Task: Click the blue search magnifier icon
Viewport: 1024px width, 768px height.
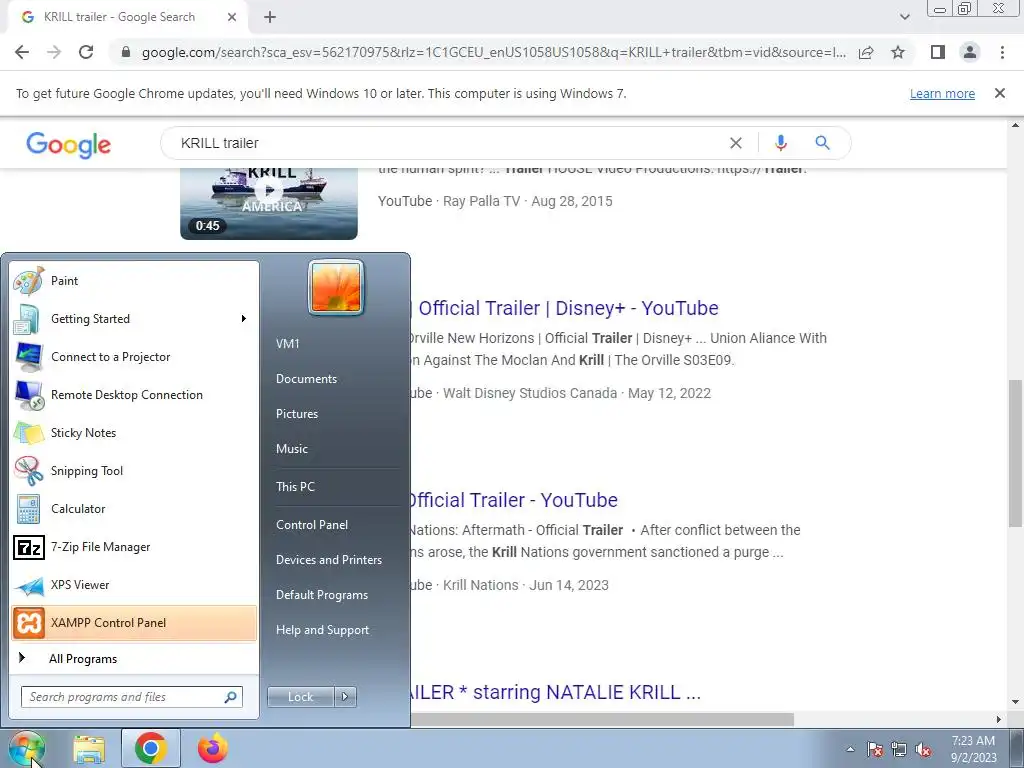Action: pyautogui.click(x=822, y=143)
